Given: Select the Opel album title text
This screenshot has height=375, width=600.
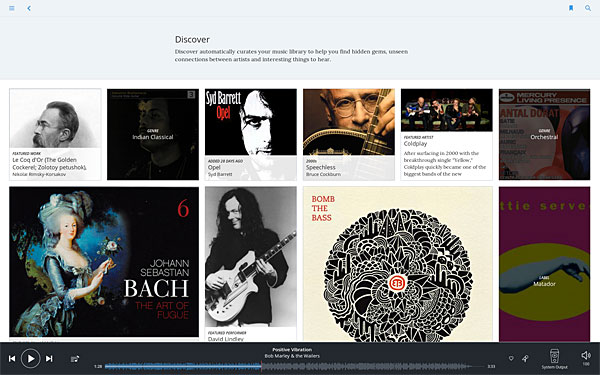Looking at the screenshot, I should [214, 167].
